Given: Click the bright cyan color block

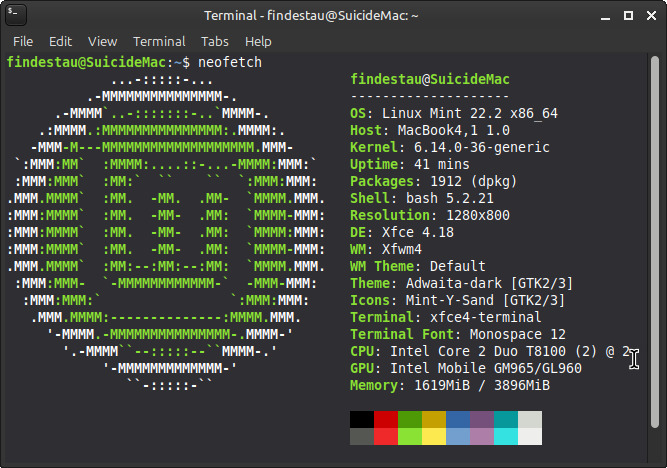Looking at the screenshot, I should pos(506,436).
